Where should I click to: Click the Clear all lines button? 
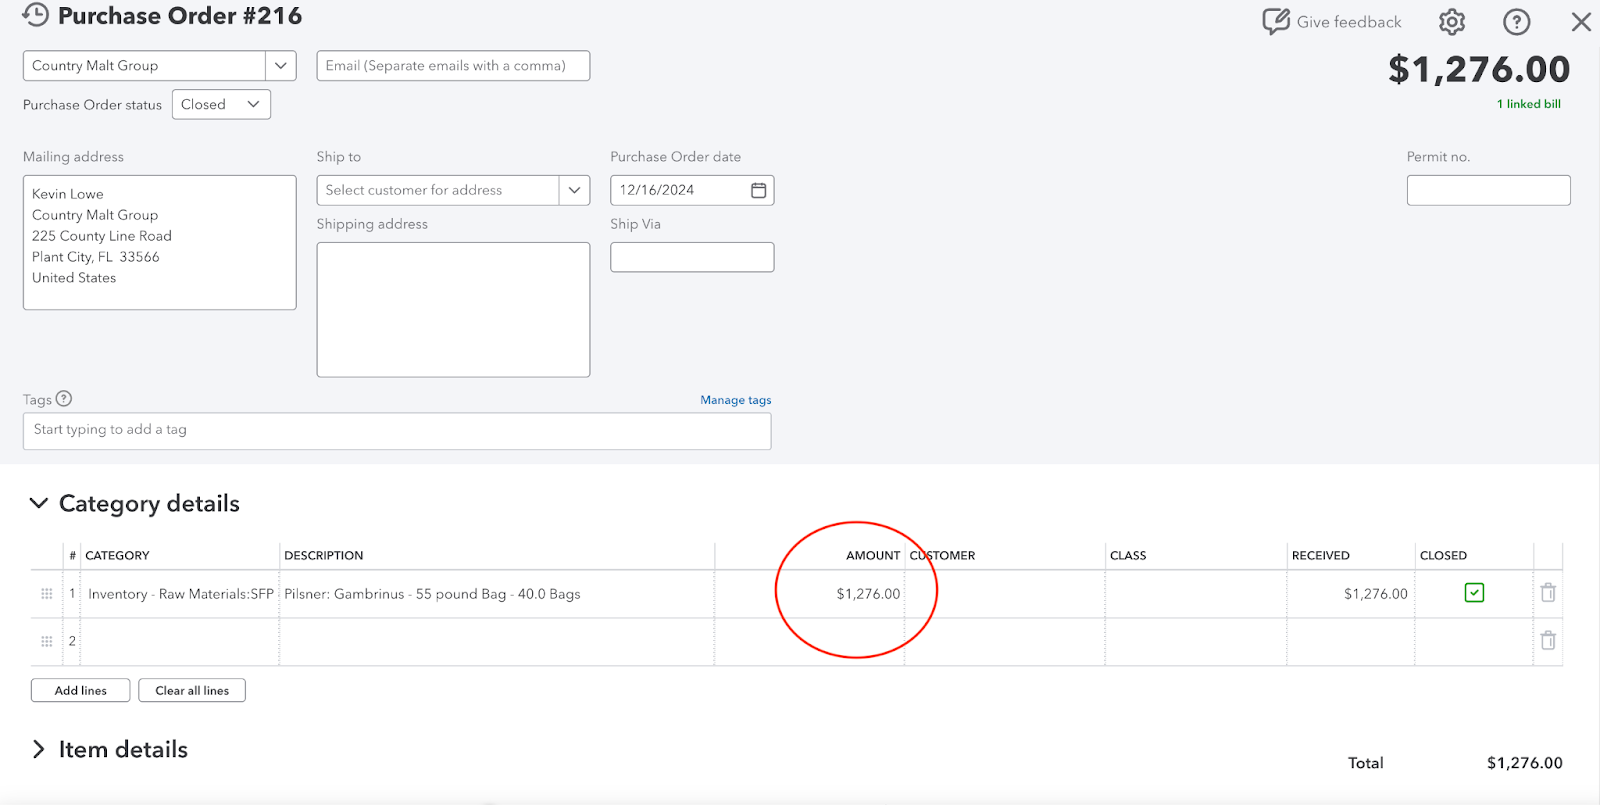click(192, 690)
